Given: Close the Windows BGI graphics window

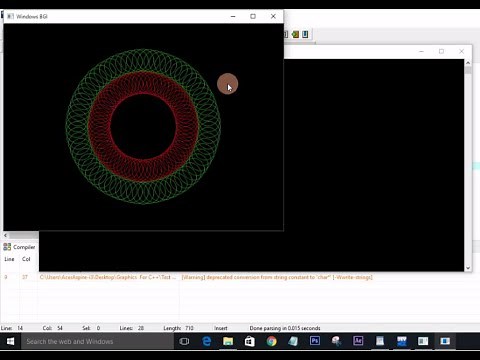Looking at the screenshot, I should click(273, 16).
